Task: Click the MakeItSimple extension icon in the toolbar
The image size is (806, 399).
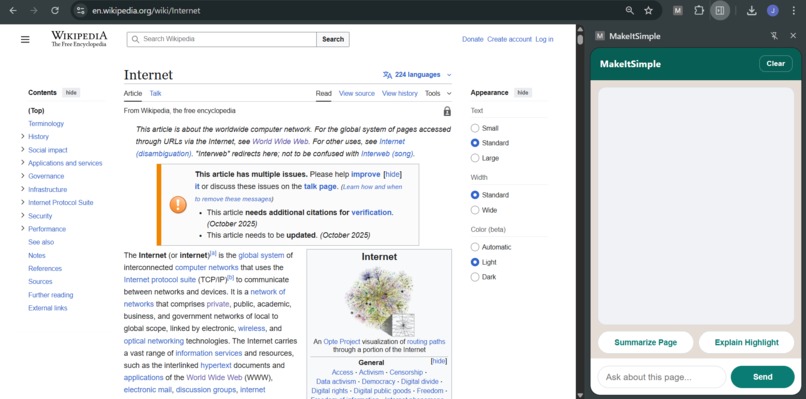Action: [x=678, y=10]
